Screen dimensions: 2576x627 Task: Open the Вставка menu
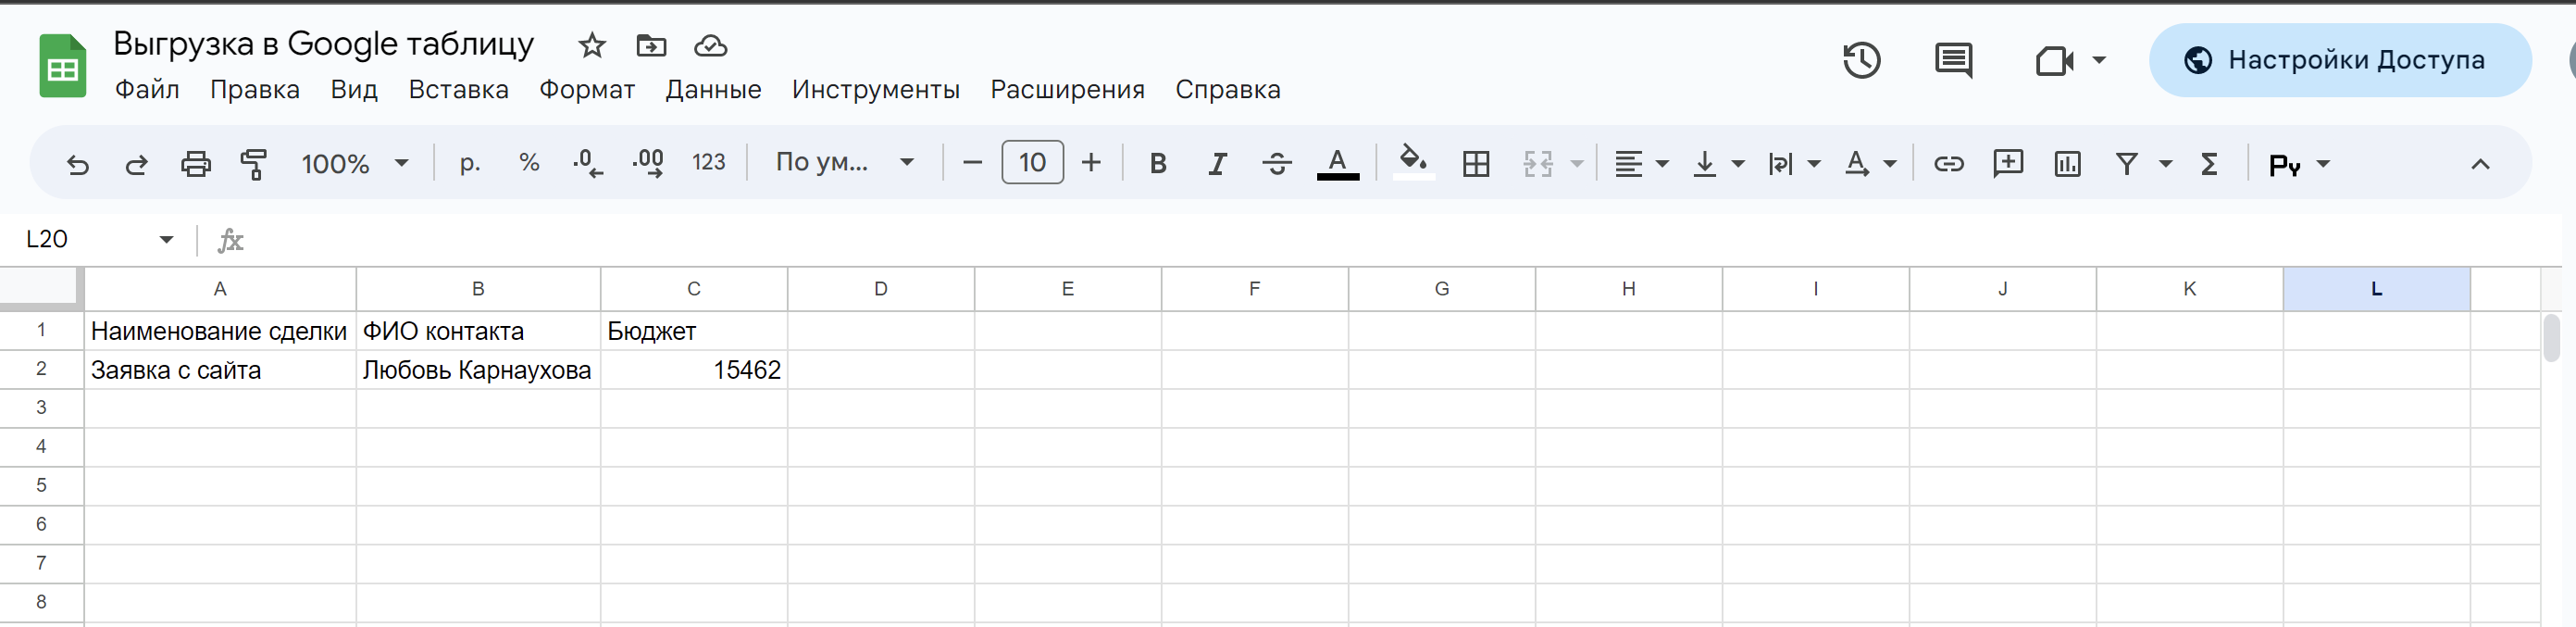tap(458, 89)
